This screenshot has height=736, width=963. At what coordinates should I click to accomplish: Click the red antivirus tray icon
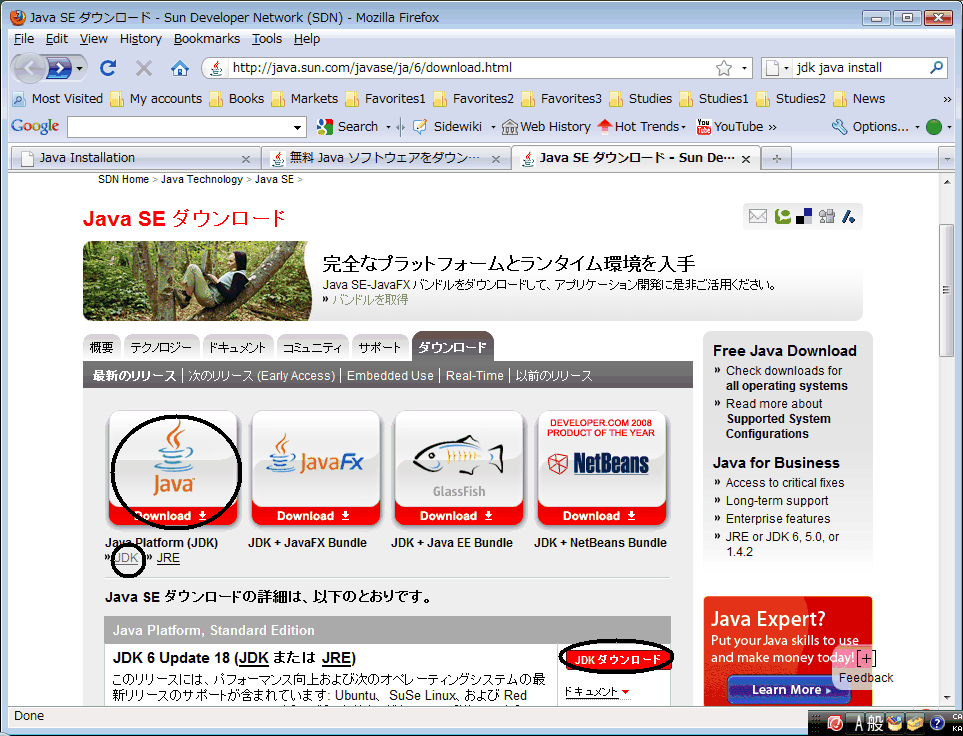835,723
